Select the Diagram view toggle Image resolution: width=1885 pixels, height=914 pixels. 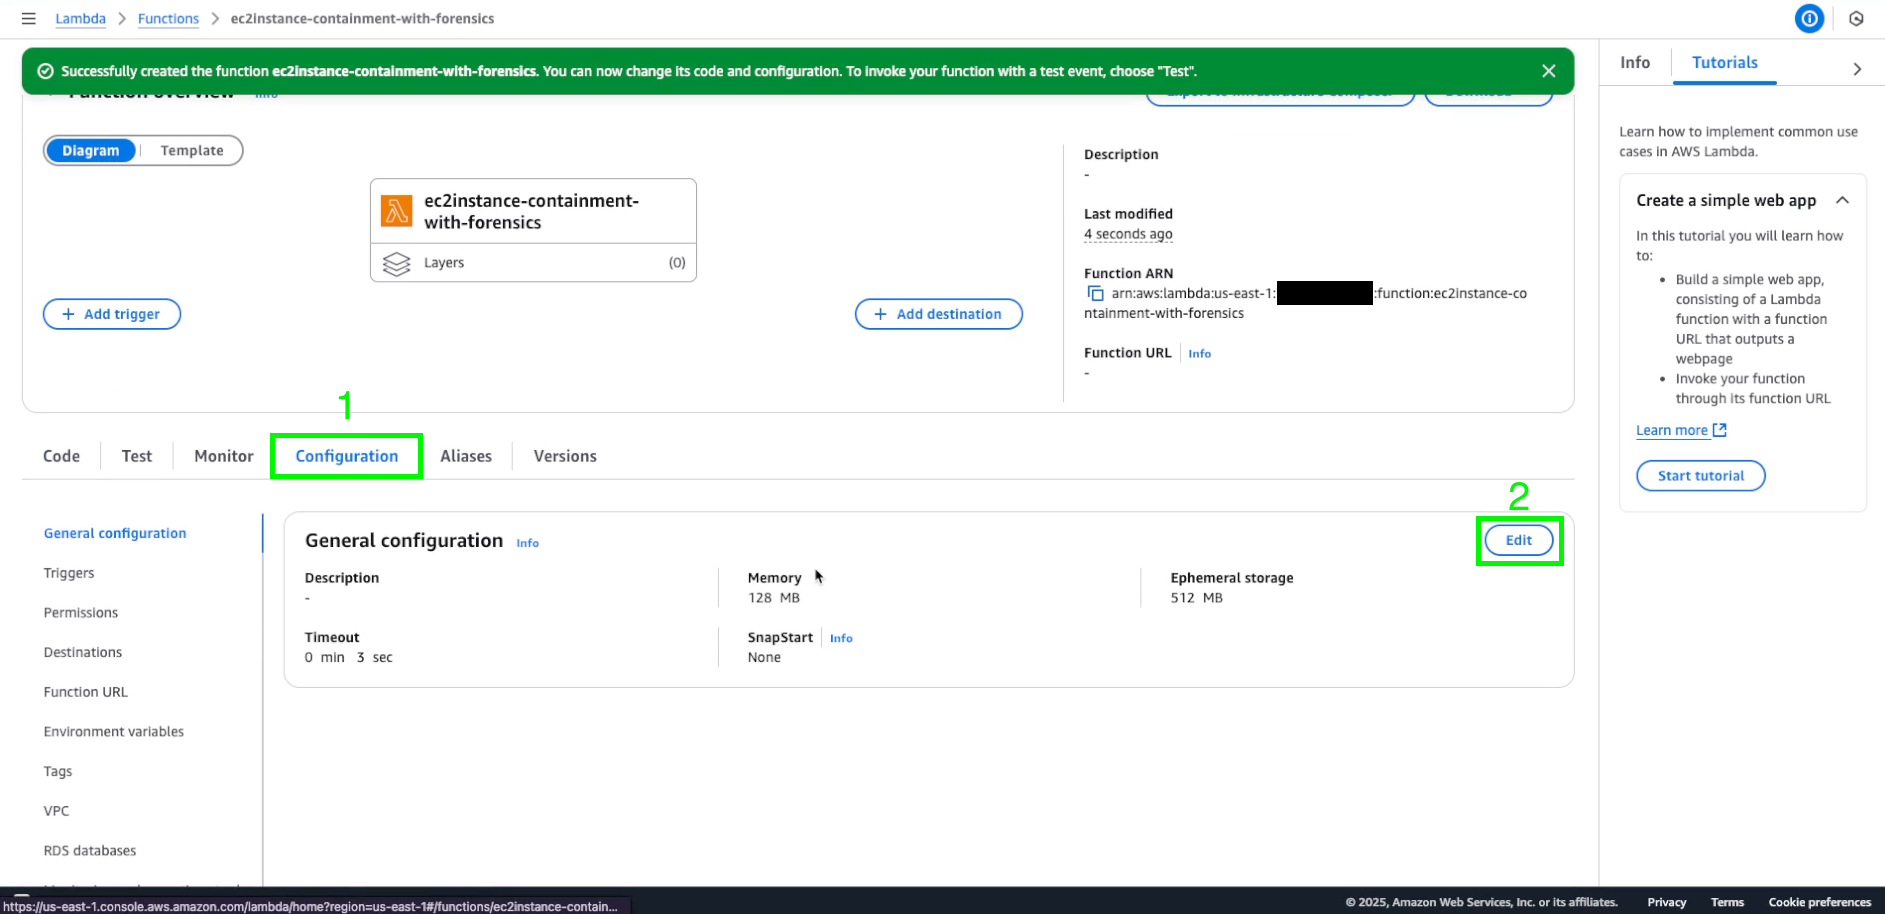pos(91,150)
